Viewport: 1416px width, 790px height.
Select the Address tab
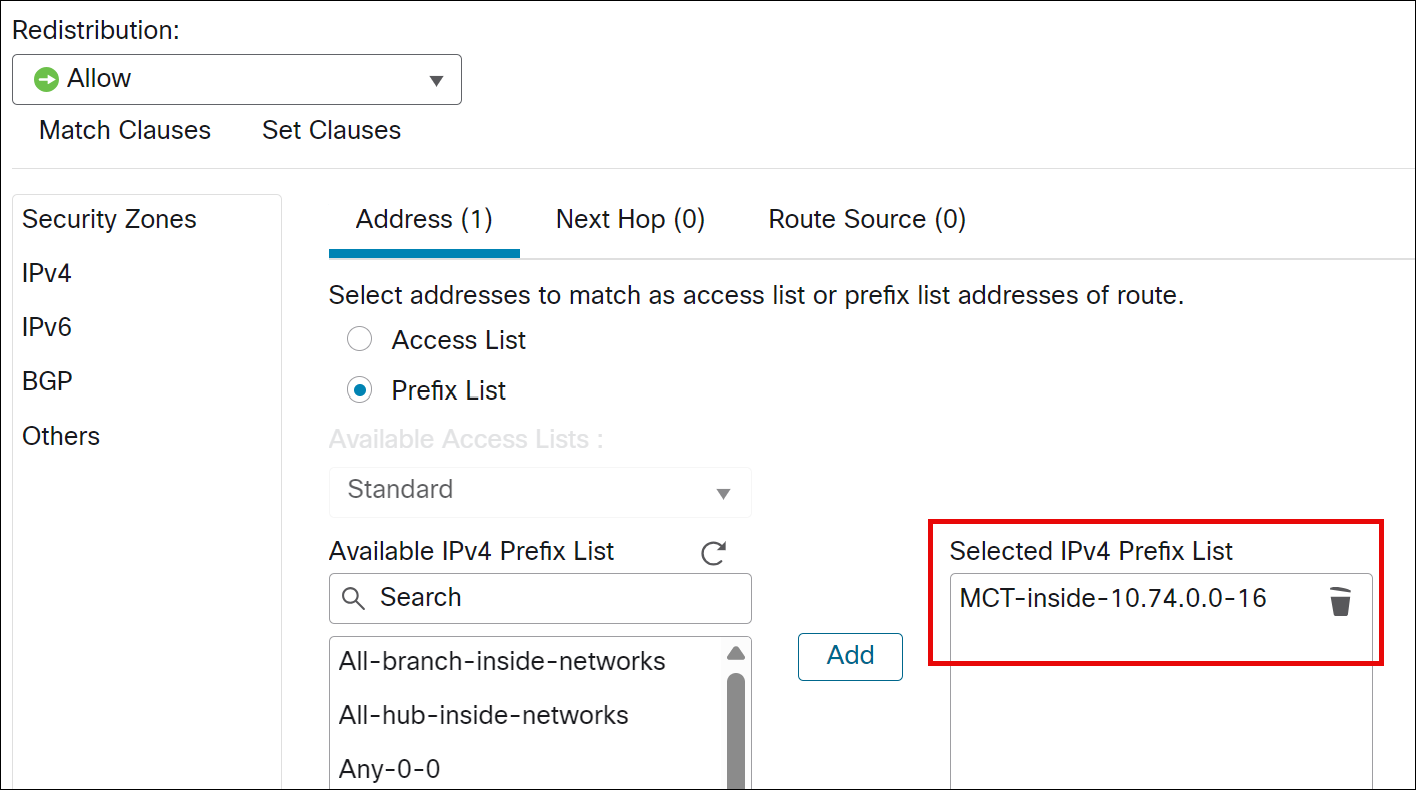424,219
